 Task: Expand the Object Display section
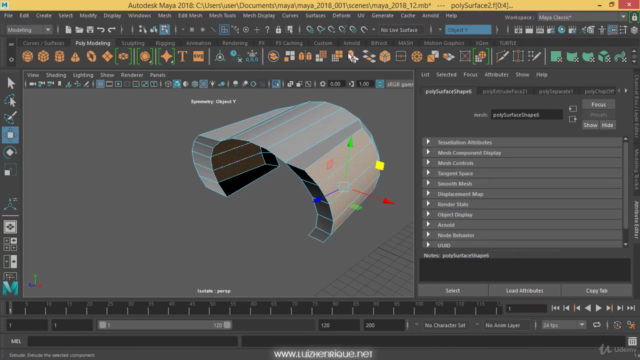[x=522, y=215]
